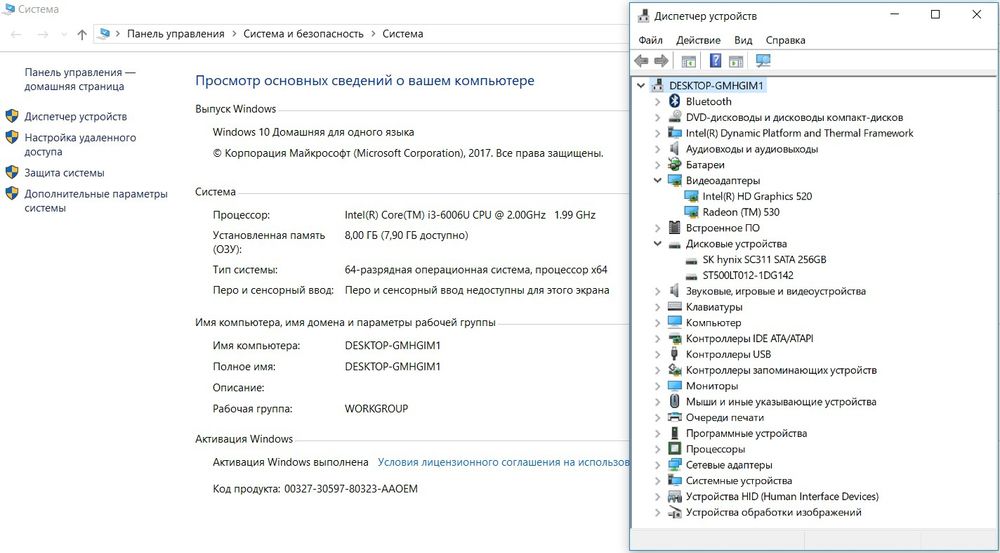Open the Действие menu
Image resolution: width=1000 pixels, height=553 pixels.
tap(698, 40)
